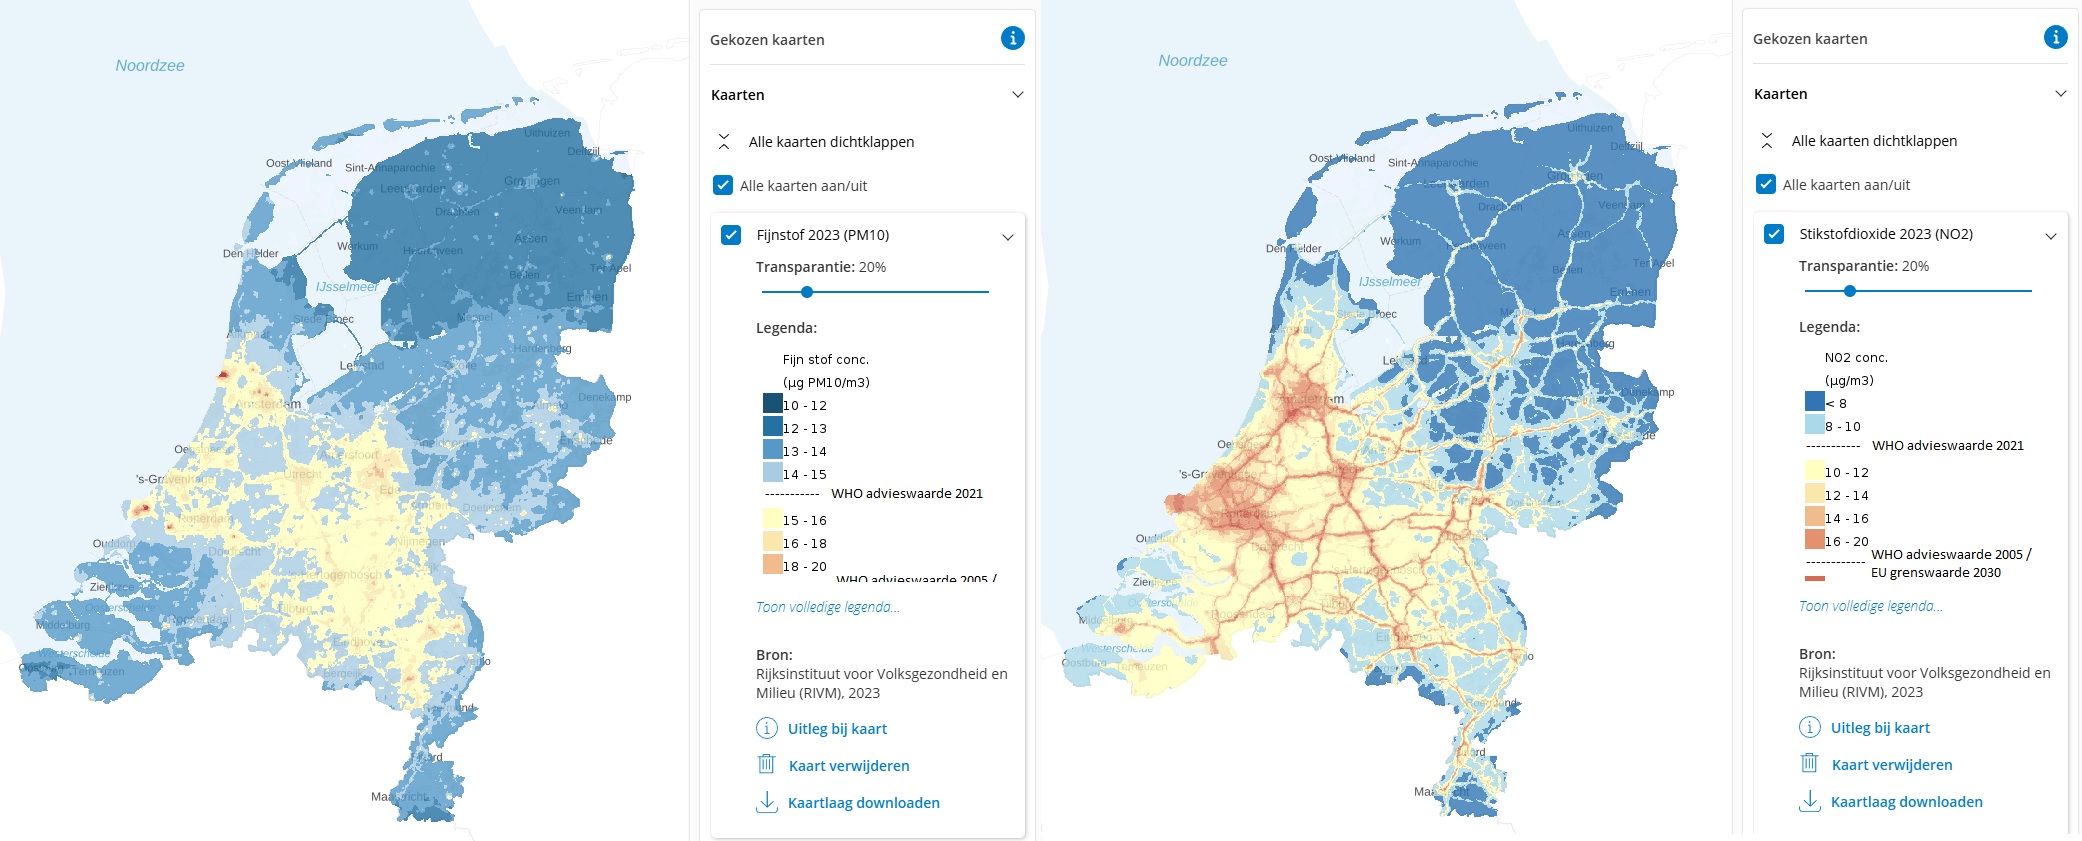Toggle 'Alle kaarten aan/uit' above the Fijnstof layer
The height and width of the screenshot is (841, 2082).
pos(723,185)
